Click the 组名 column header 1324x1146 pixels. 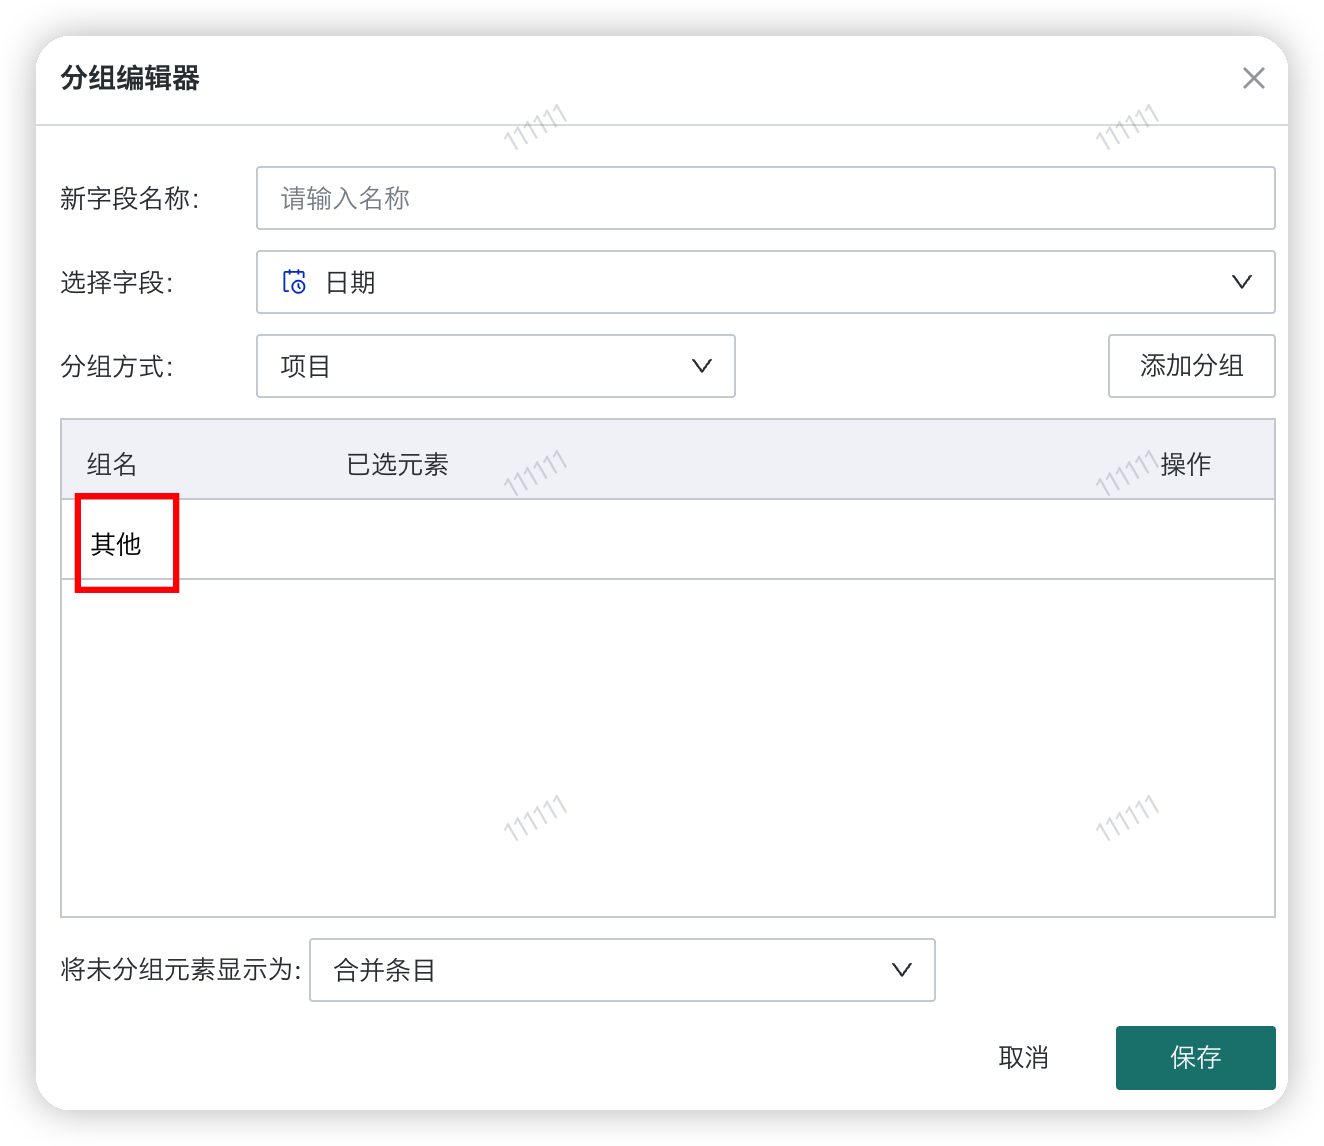[x=112, y=464]
